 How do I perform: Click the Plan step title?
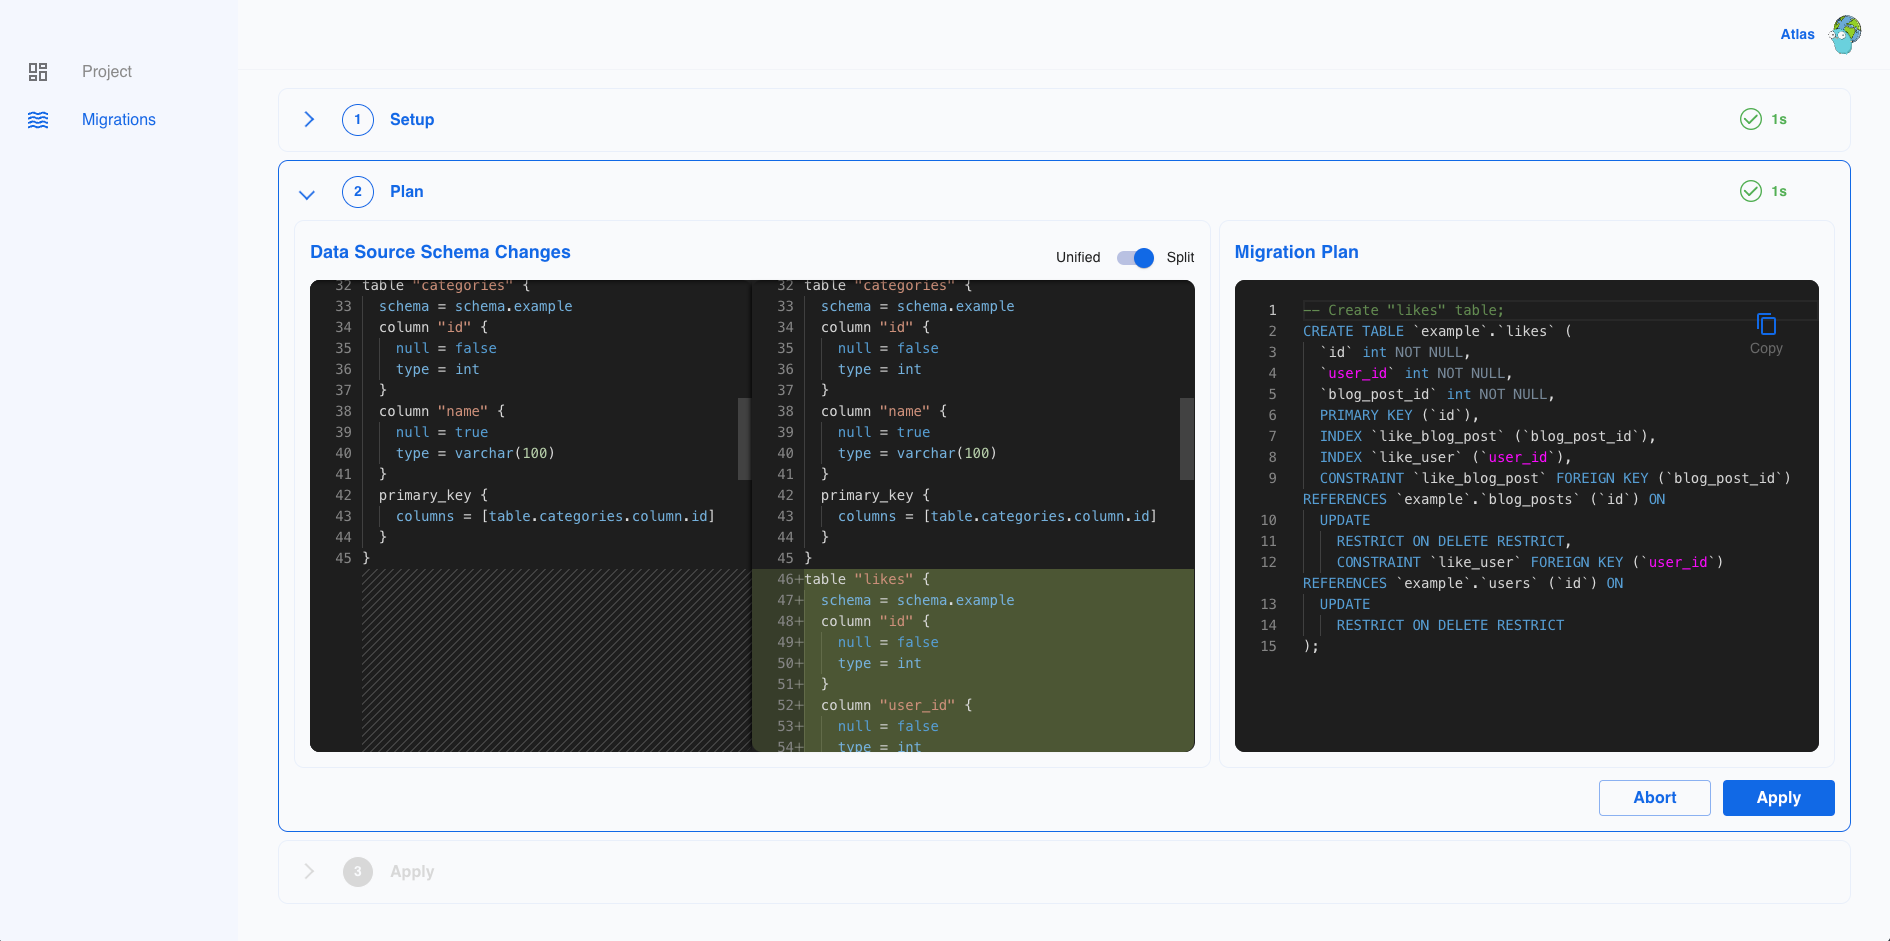tap(407, 192)
